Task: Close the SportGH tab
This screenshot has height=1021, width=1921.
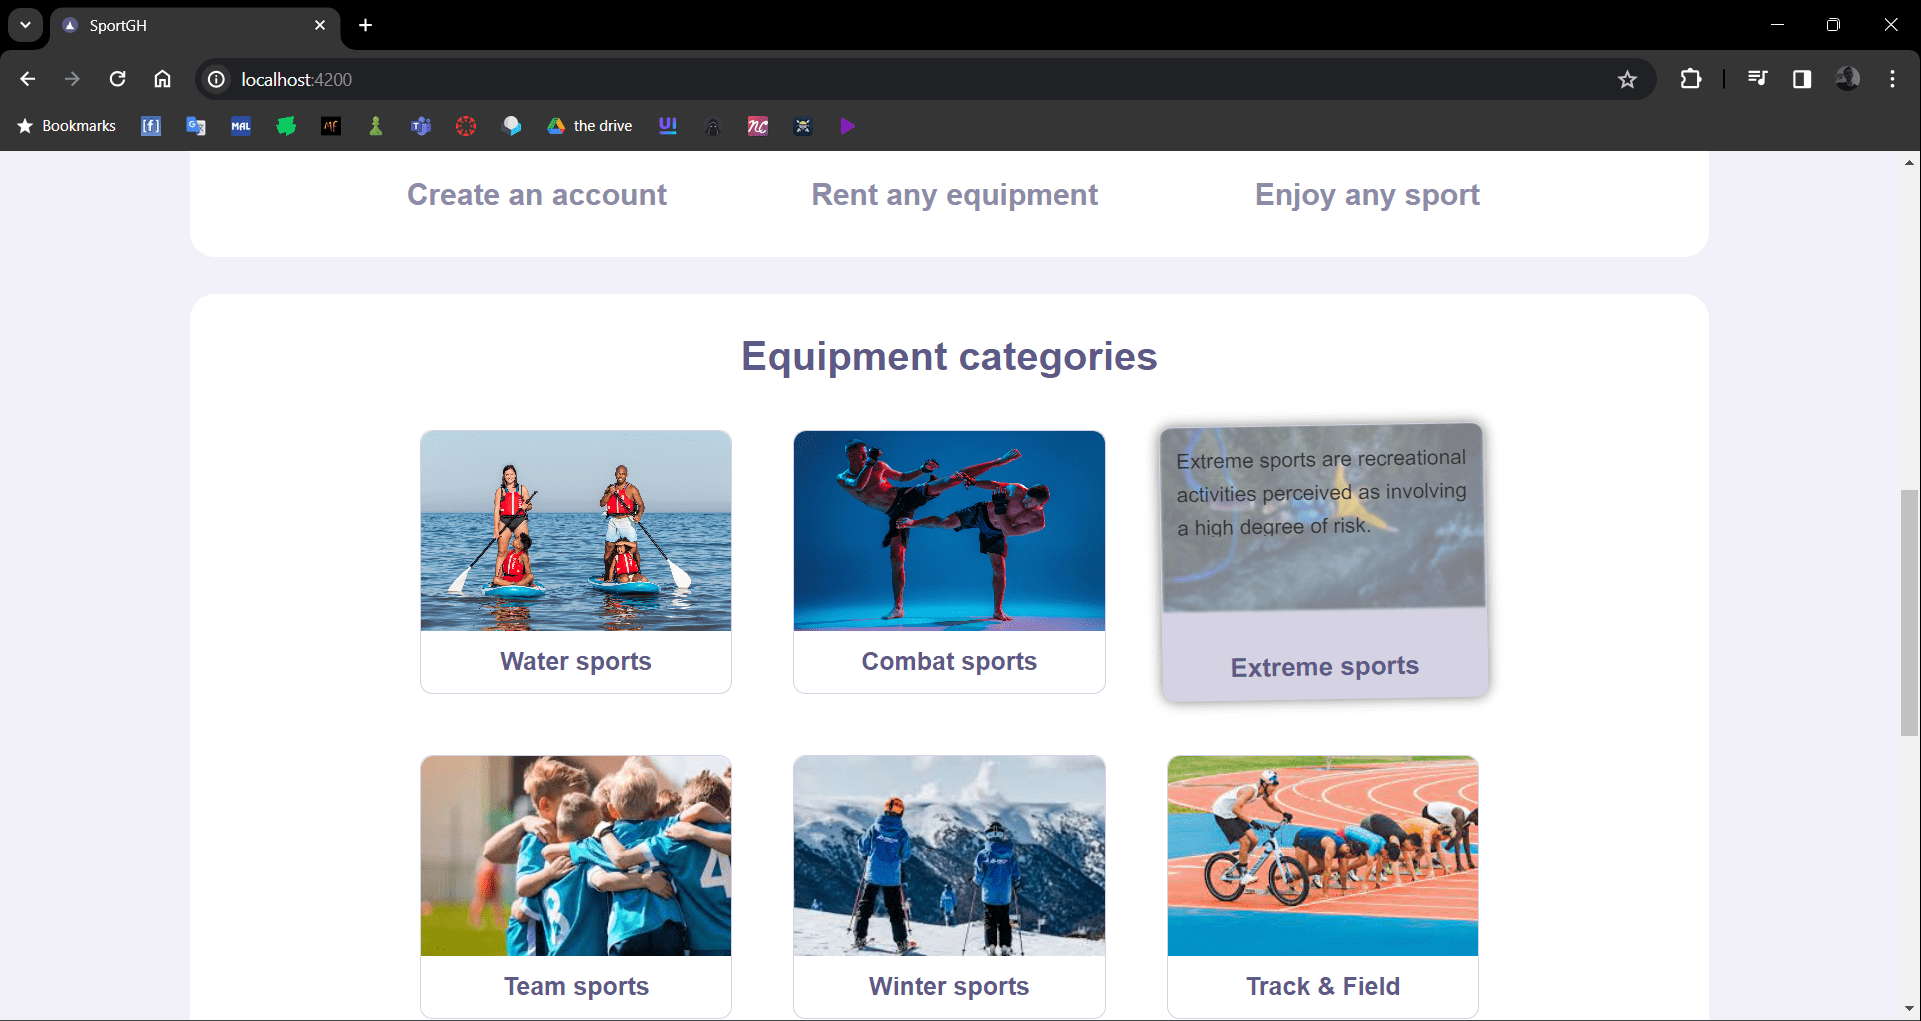Action: pyautogui.click(x=320, y=25)
